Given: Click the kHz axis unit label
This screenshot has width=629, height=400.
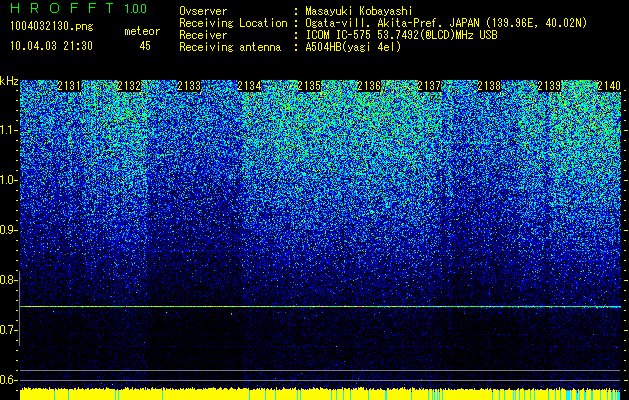Looking at the screenshot, I should click(x=9, y=81).
